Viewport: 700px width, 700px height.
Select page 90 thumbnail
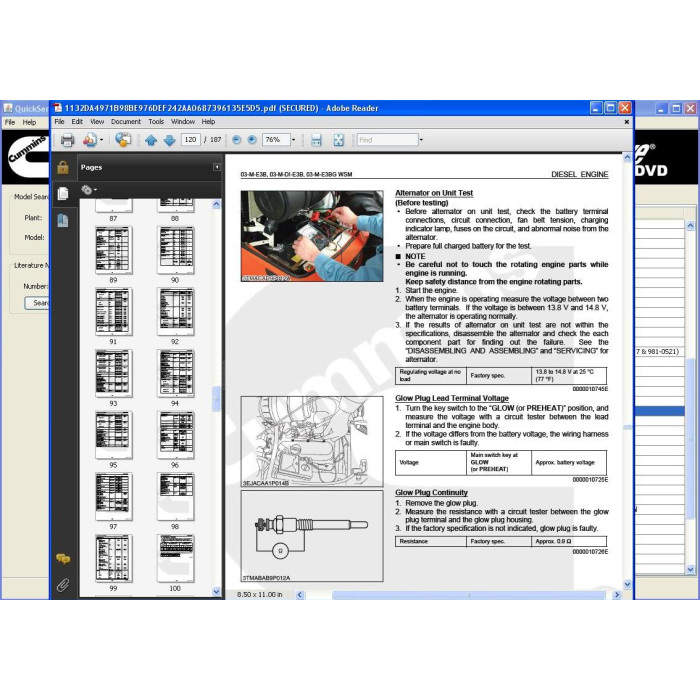tap(175, 250)
